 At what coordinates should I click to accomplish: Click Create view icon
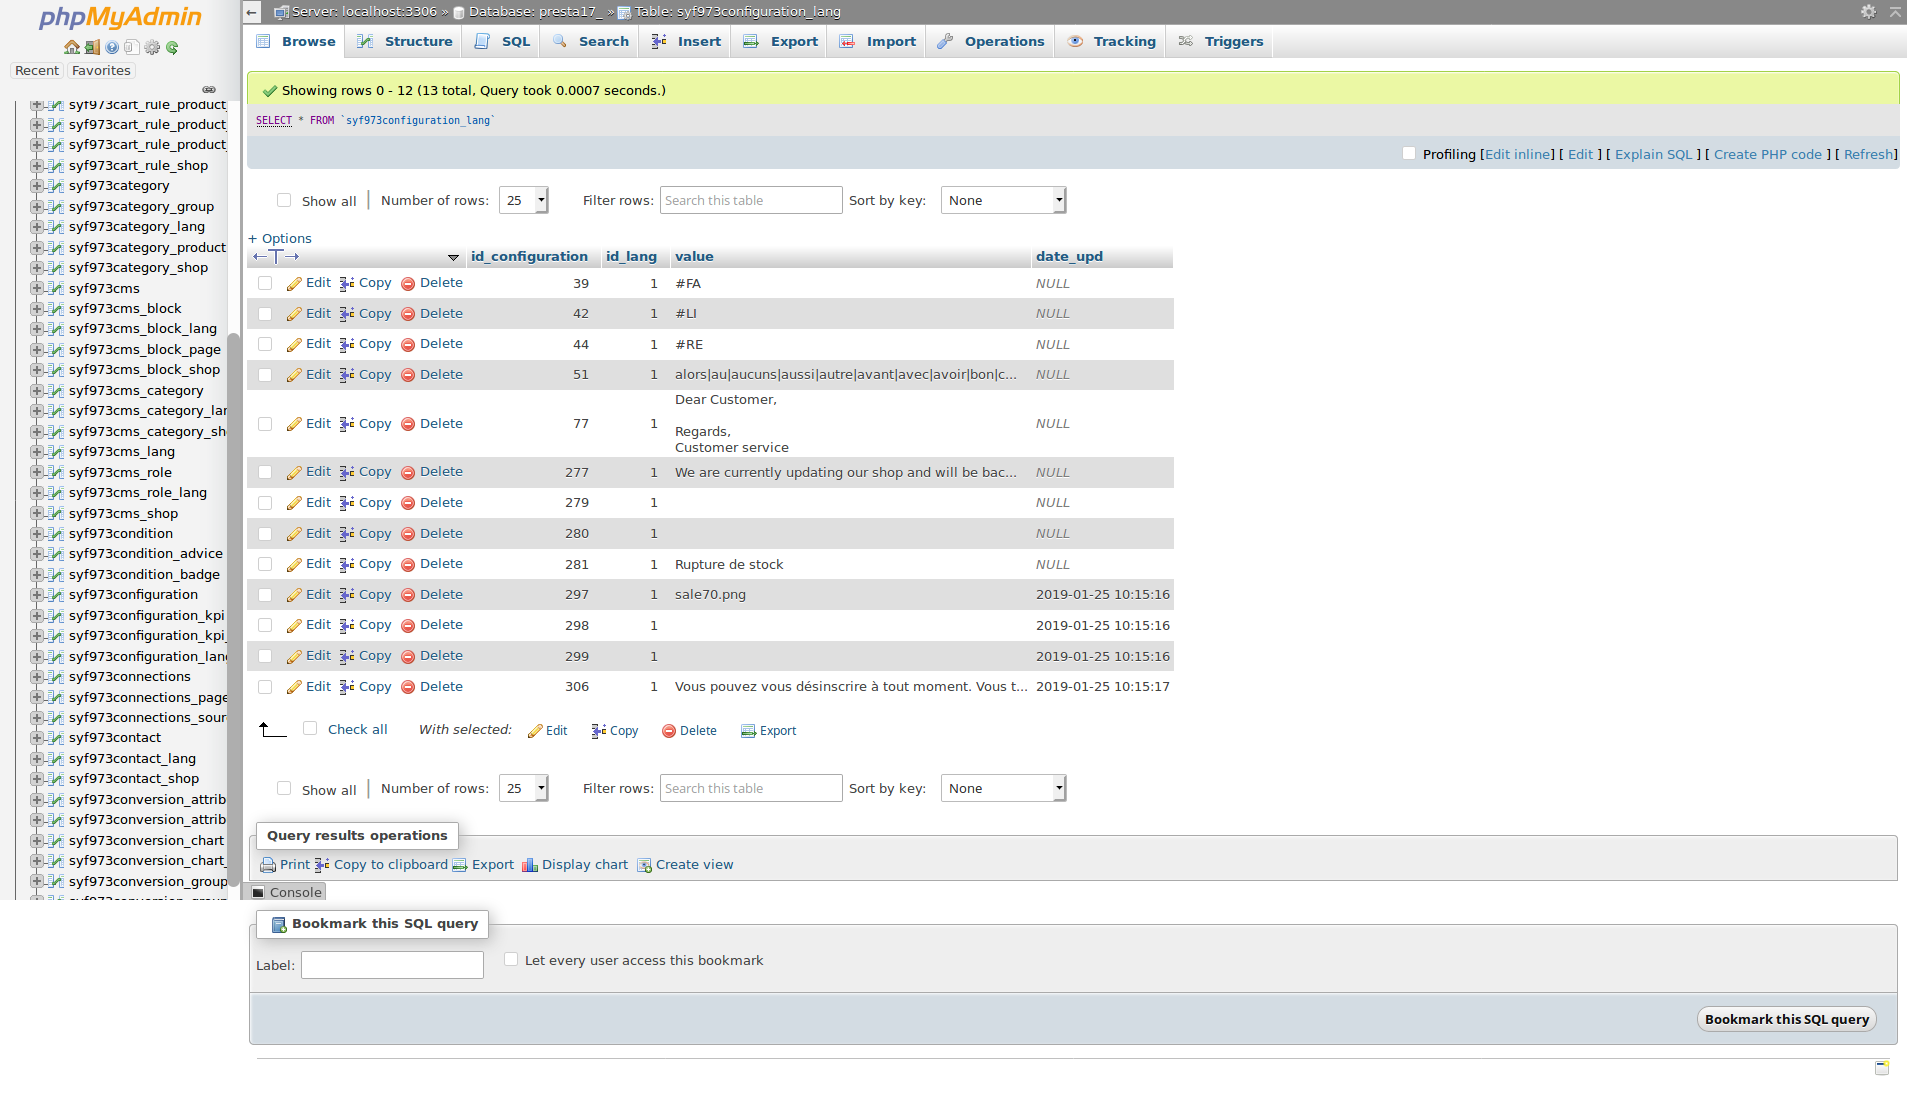point(644,865)
